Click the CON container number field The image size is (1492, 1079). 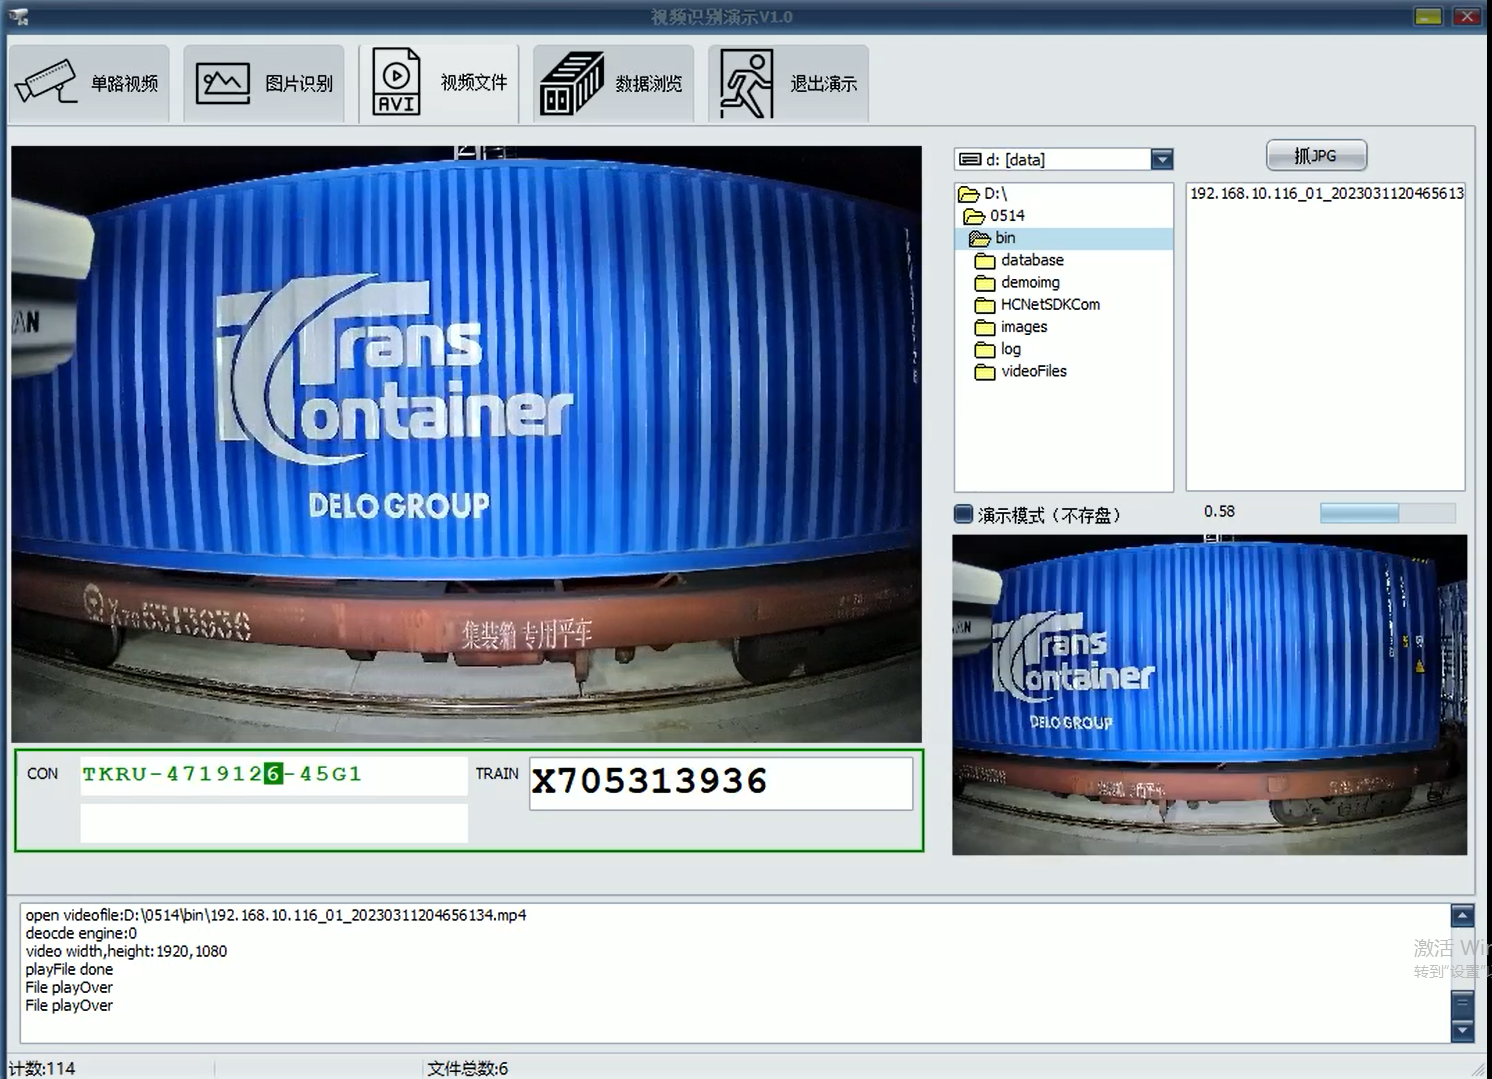pyautogui.click(x=273, y=775)
